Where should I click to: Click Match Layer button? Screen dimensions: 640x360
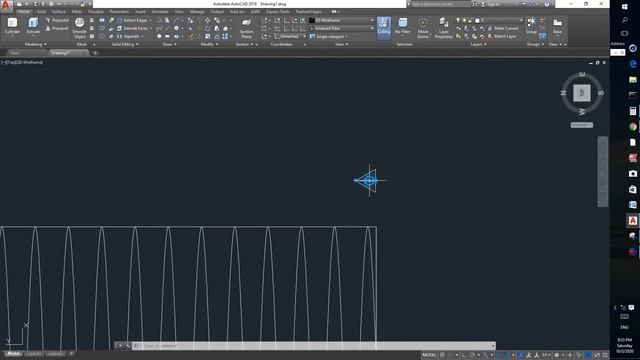pos(502,36)
